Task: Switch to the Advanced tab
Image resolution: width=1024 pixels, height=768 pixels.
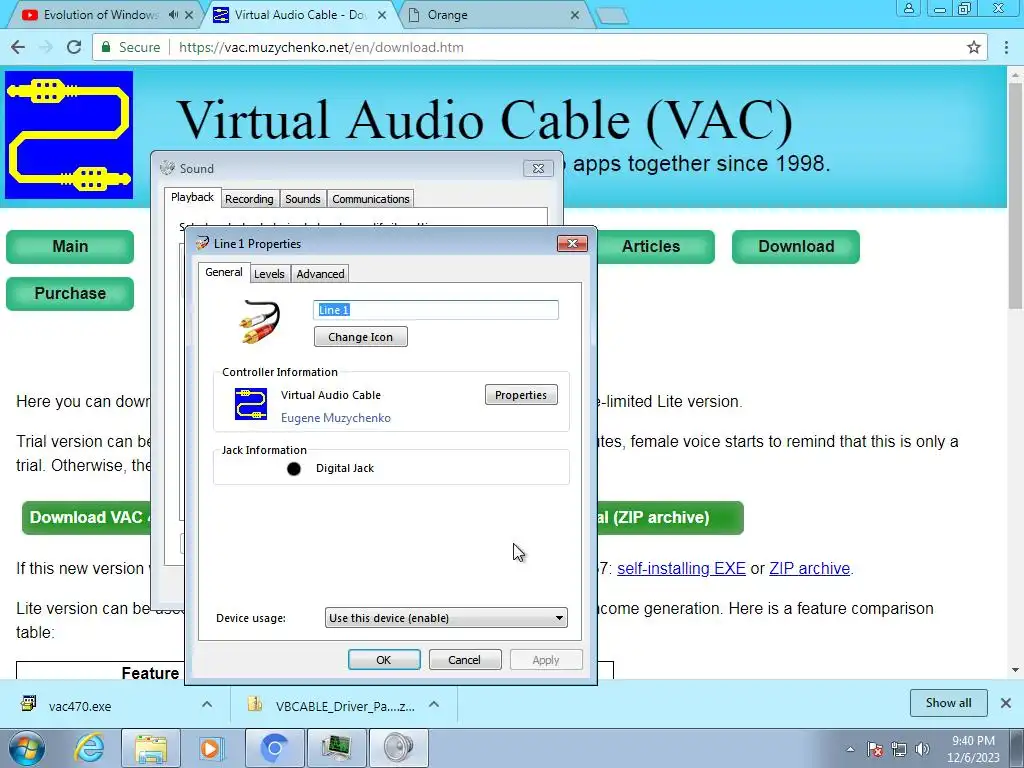Action: 320,274
